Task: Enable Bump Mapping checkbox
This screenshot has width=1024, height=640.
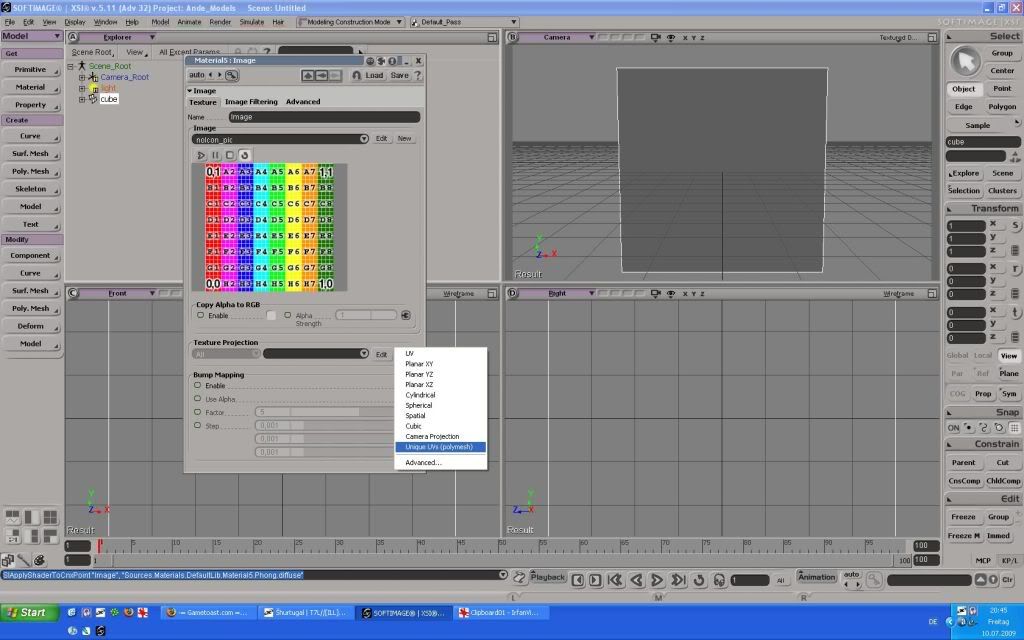Action: tap(198, 385)
